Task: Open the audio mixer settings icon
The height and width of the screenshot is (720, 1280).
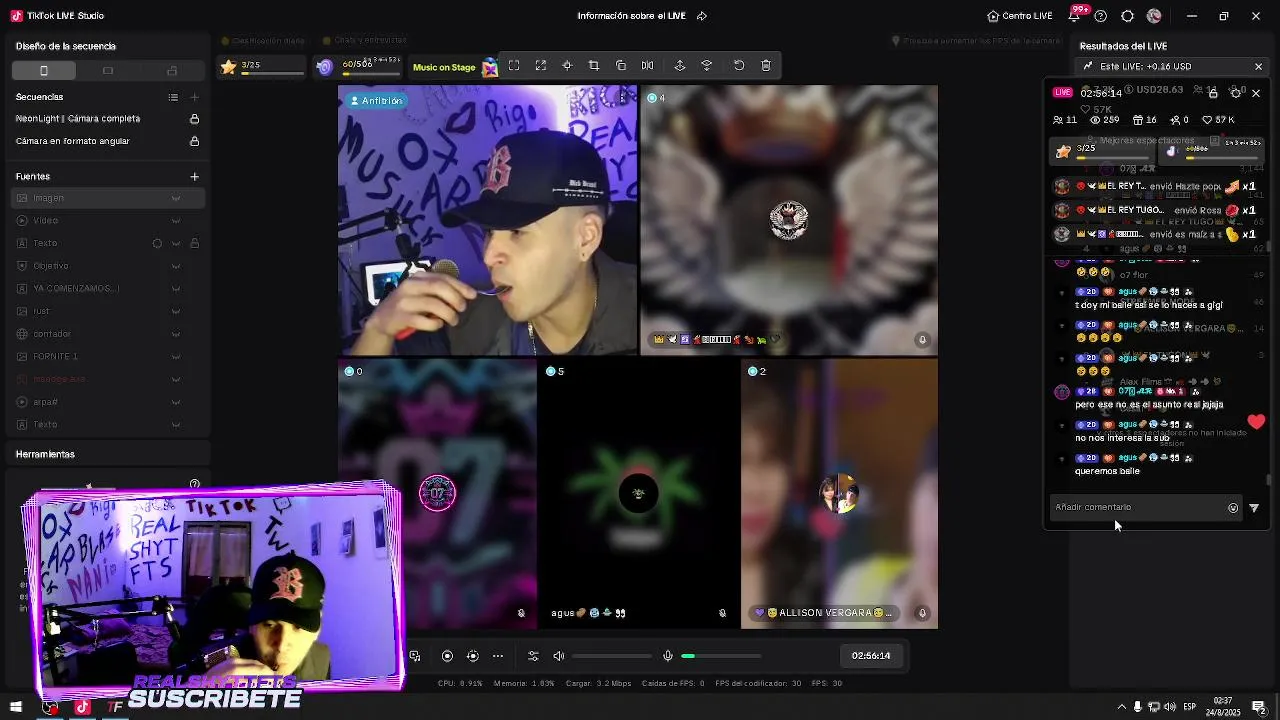Action: [x=533, y=656]
